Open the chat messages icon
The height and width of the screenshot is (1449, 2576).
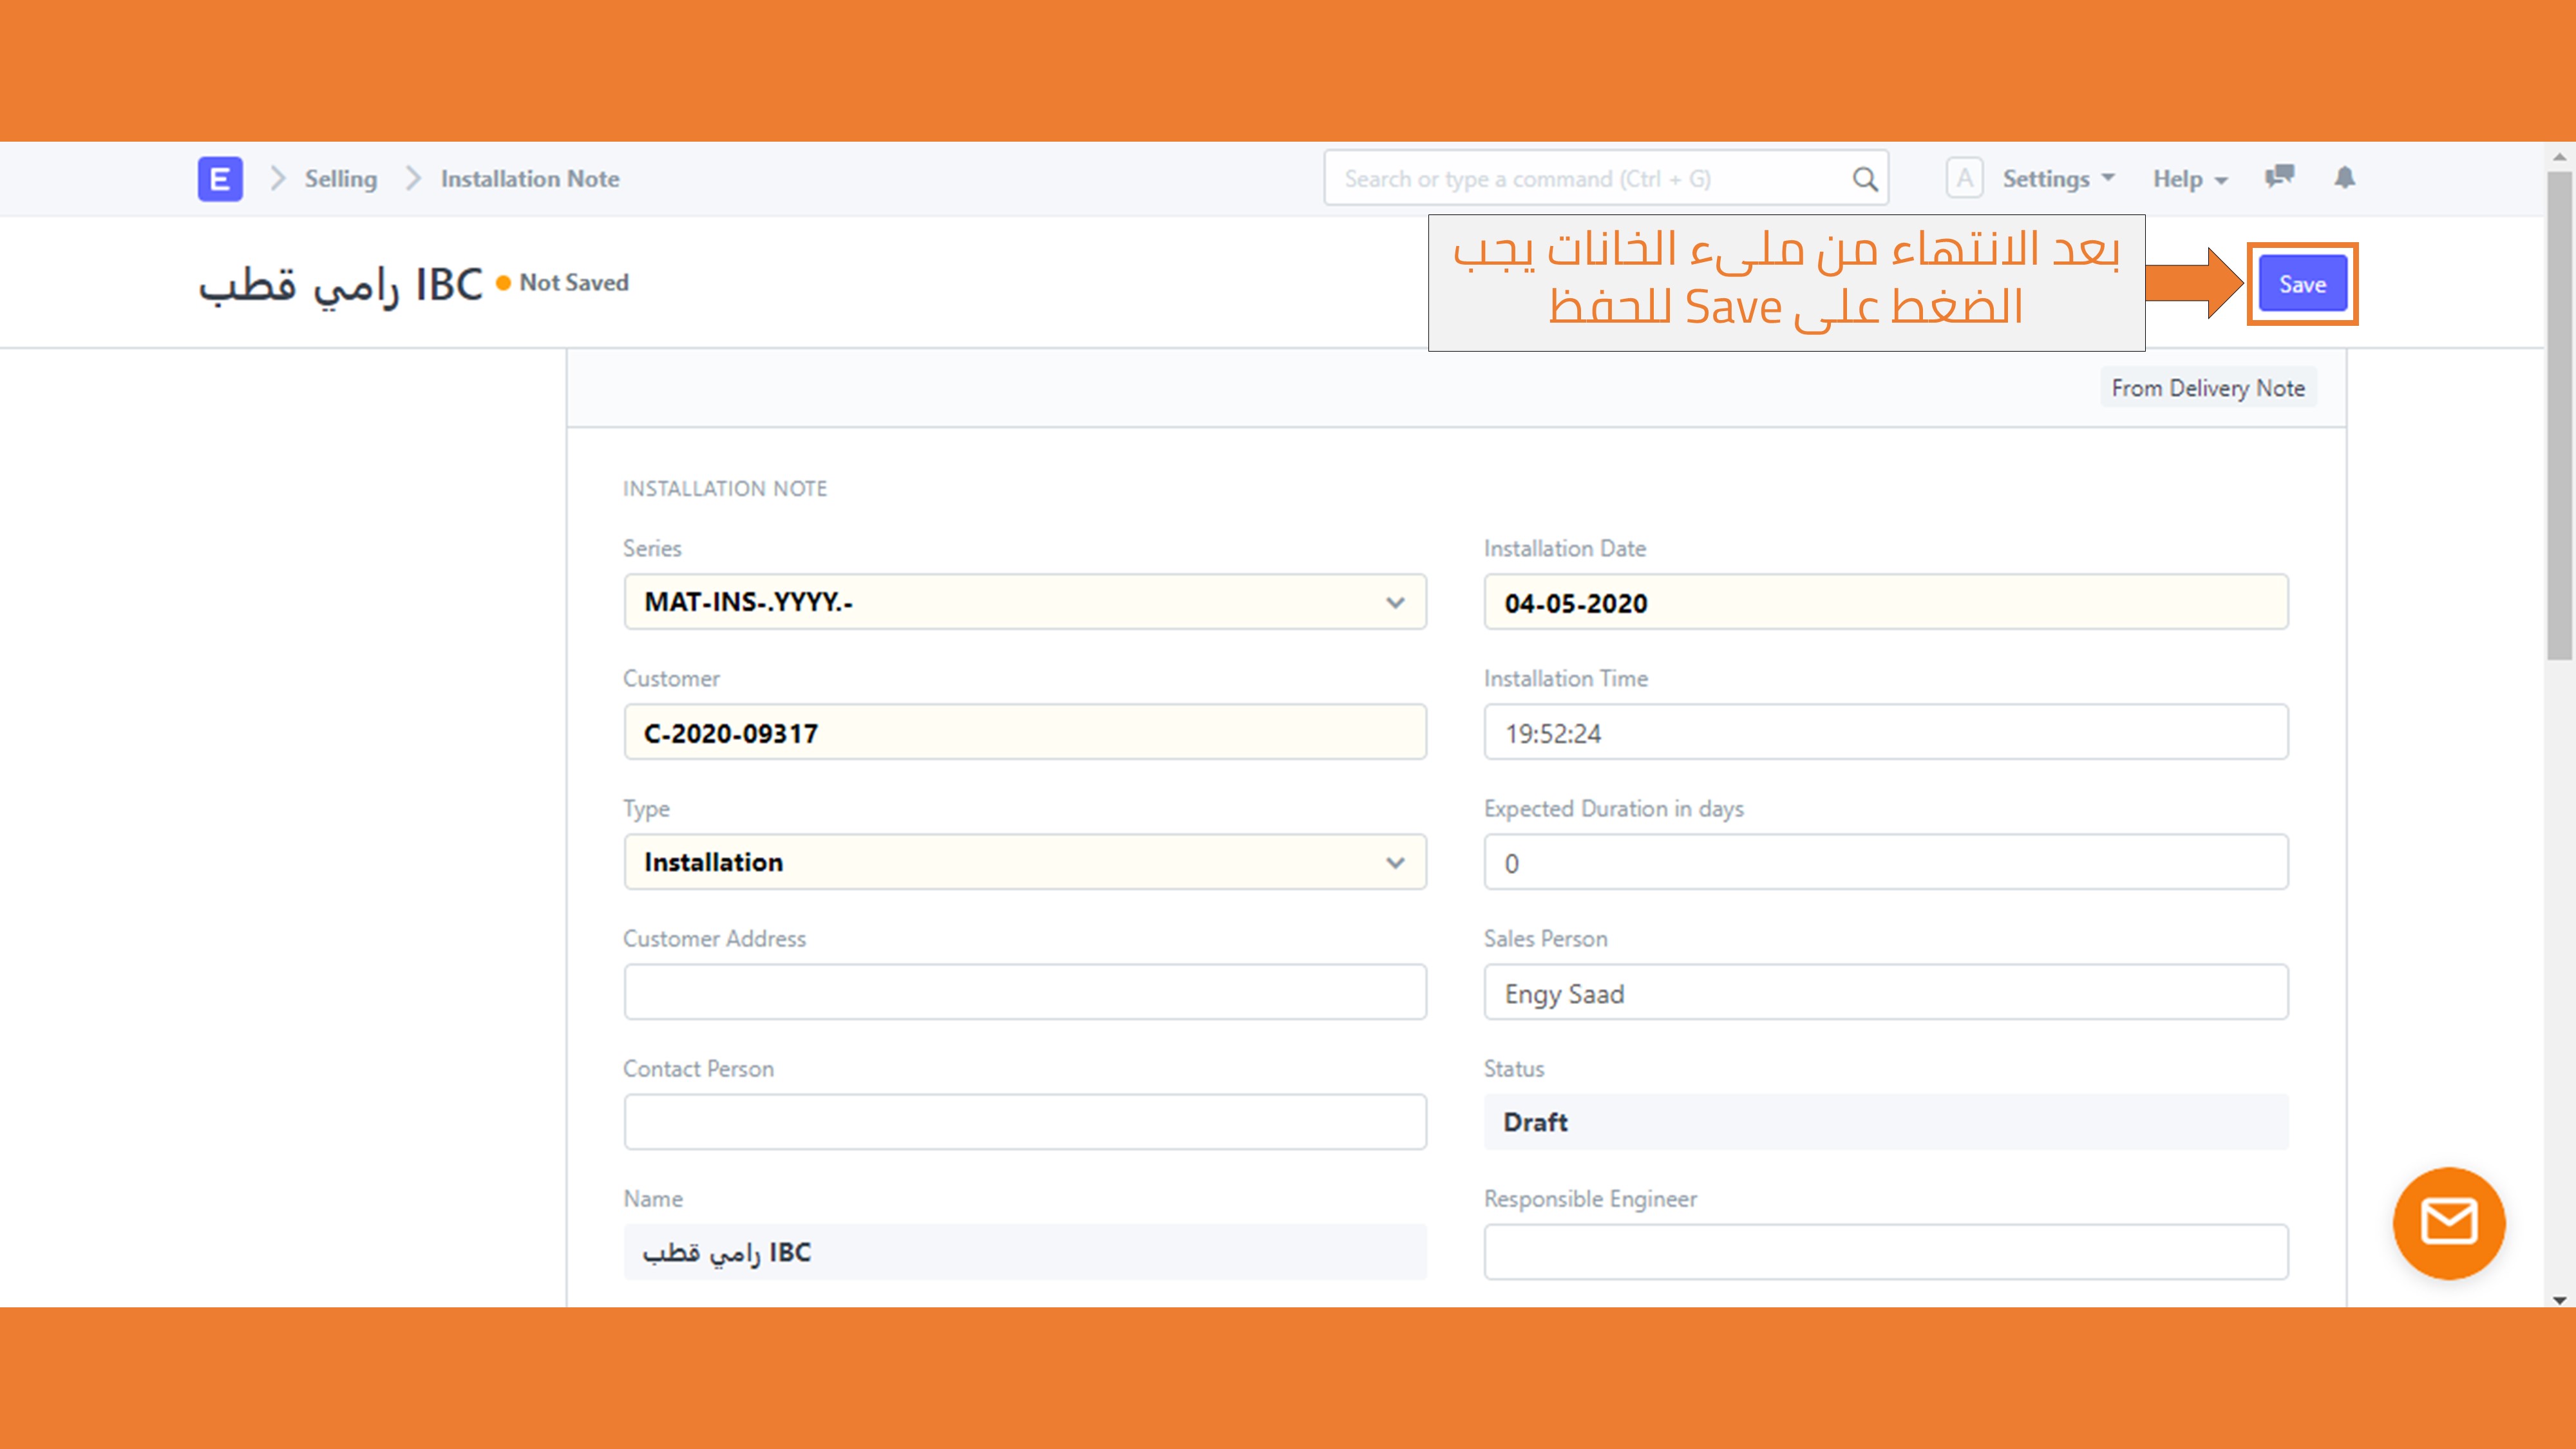[2279, 177]
